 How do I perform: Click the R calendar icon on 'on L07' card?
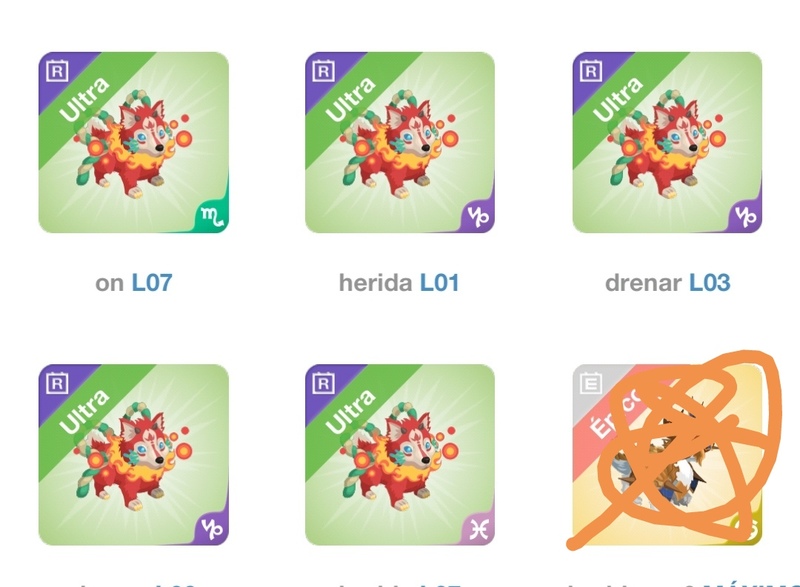(x=57, y=71)
